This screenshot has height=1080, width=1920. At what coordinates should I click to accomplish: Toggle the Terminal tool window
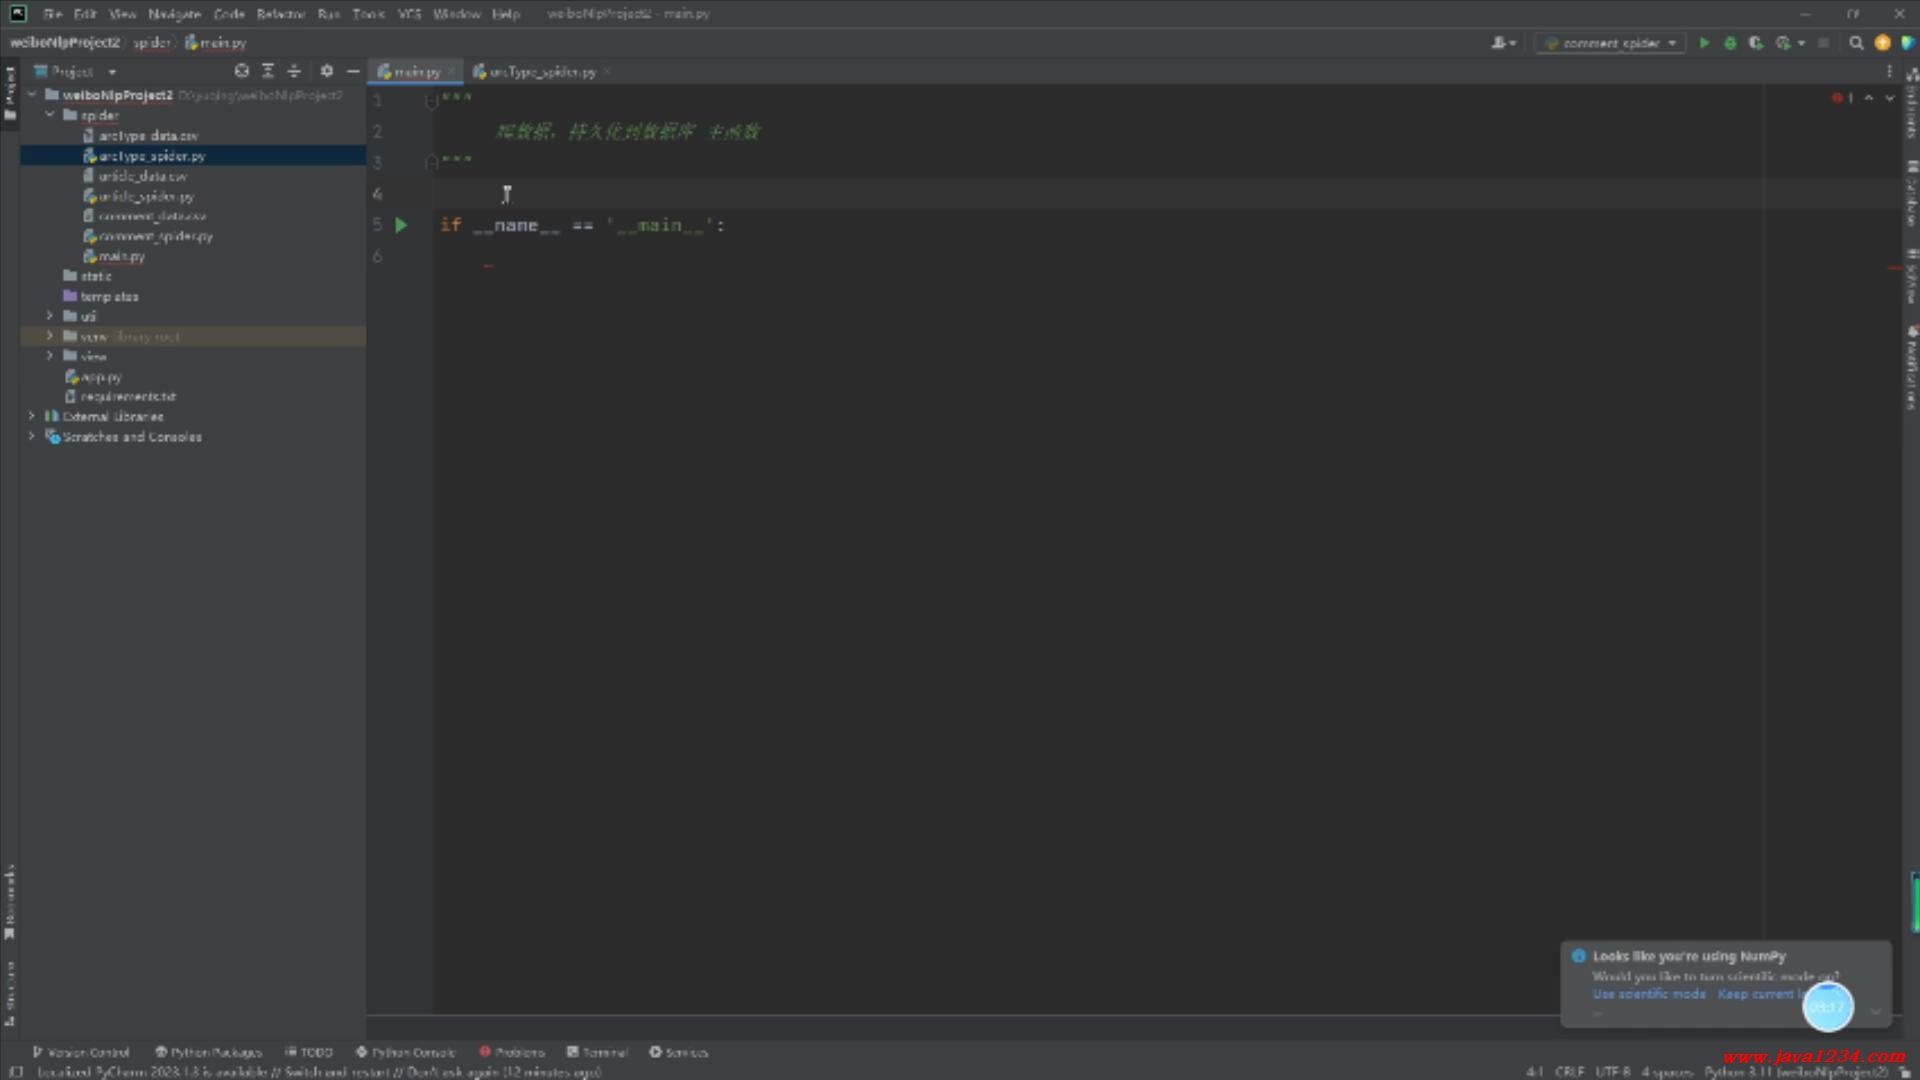tap(597, 1052)
